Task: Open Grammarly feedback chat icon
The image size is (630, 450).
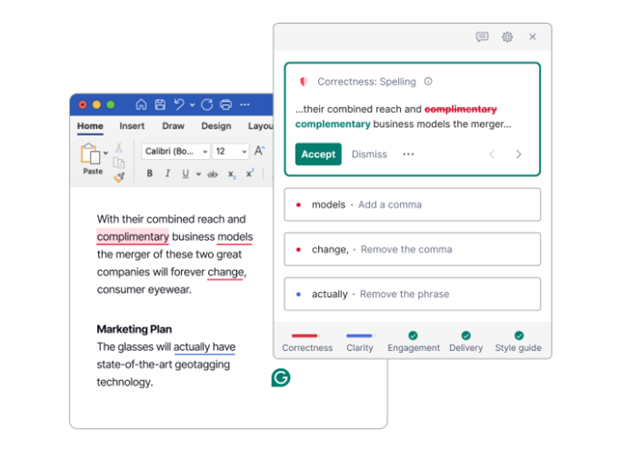Action: pyautogui.click(x=482, y=37)
